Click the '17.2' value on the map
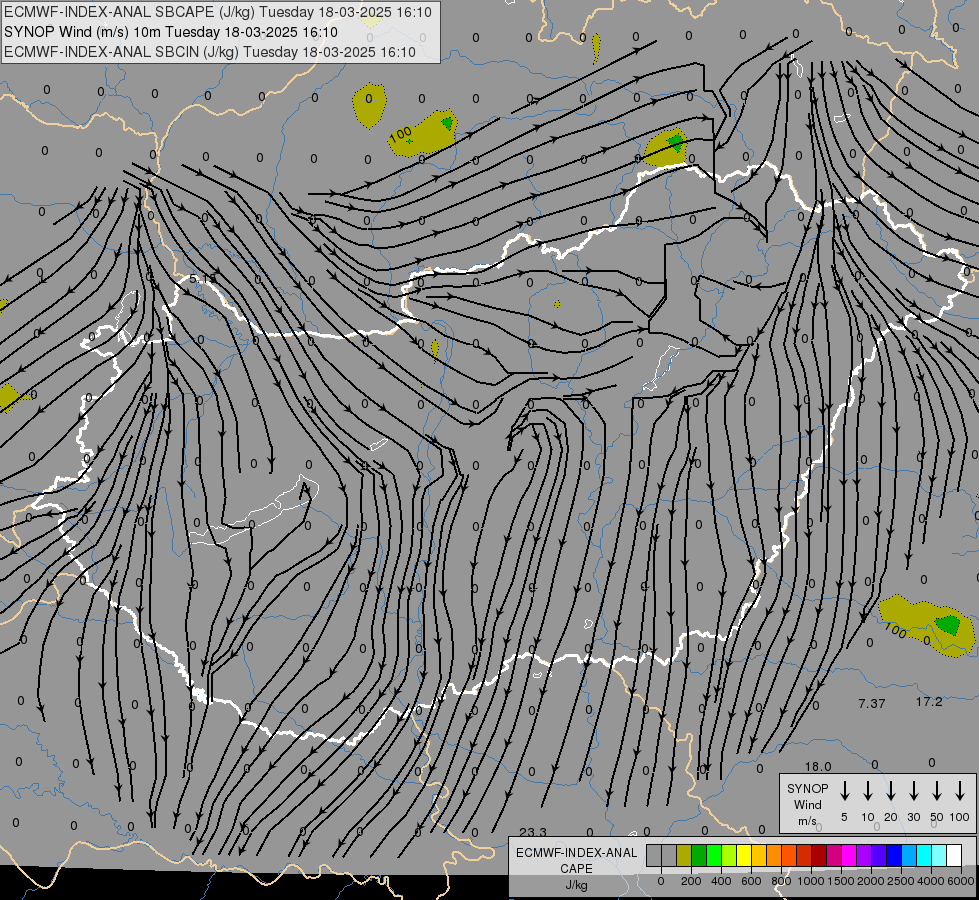The image size is (979, 900). coord(929,701)
